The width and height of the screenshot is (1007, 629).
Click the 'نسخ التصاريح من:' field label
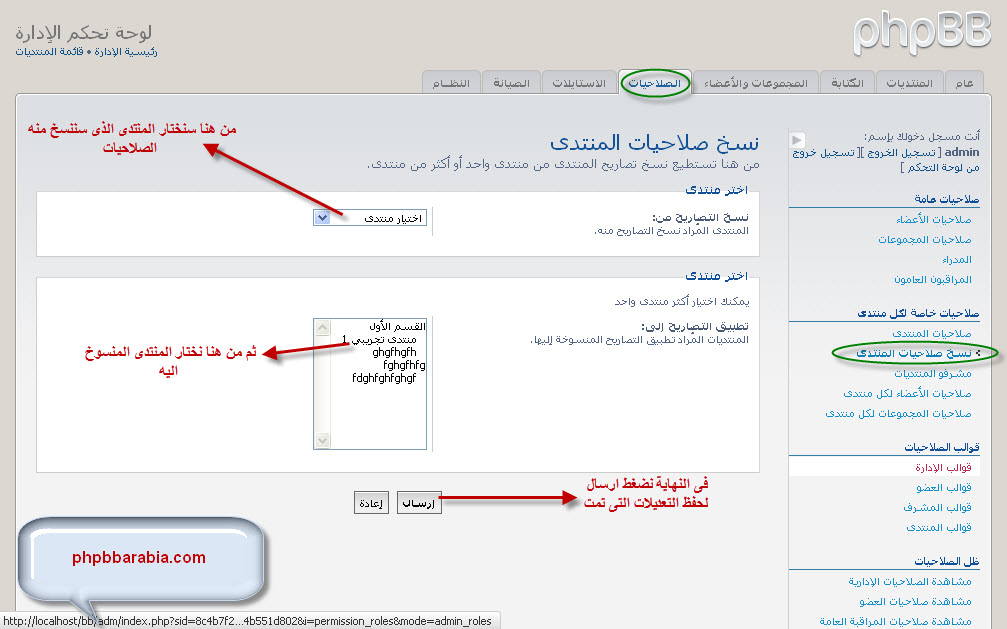(700, 217)
